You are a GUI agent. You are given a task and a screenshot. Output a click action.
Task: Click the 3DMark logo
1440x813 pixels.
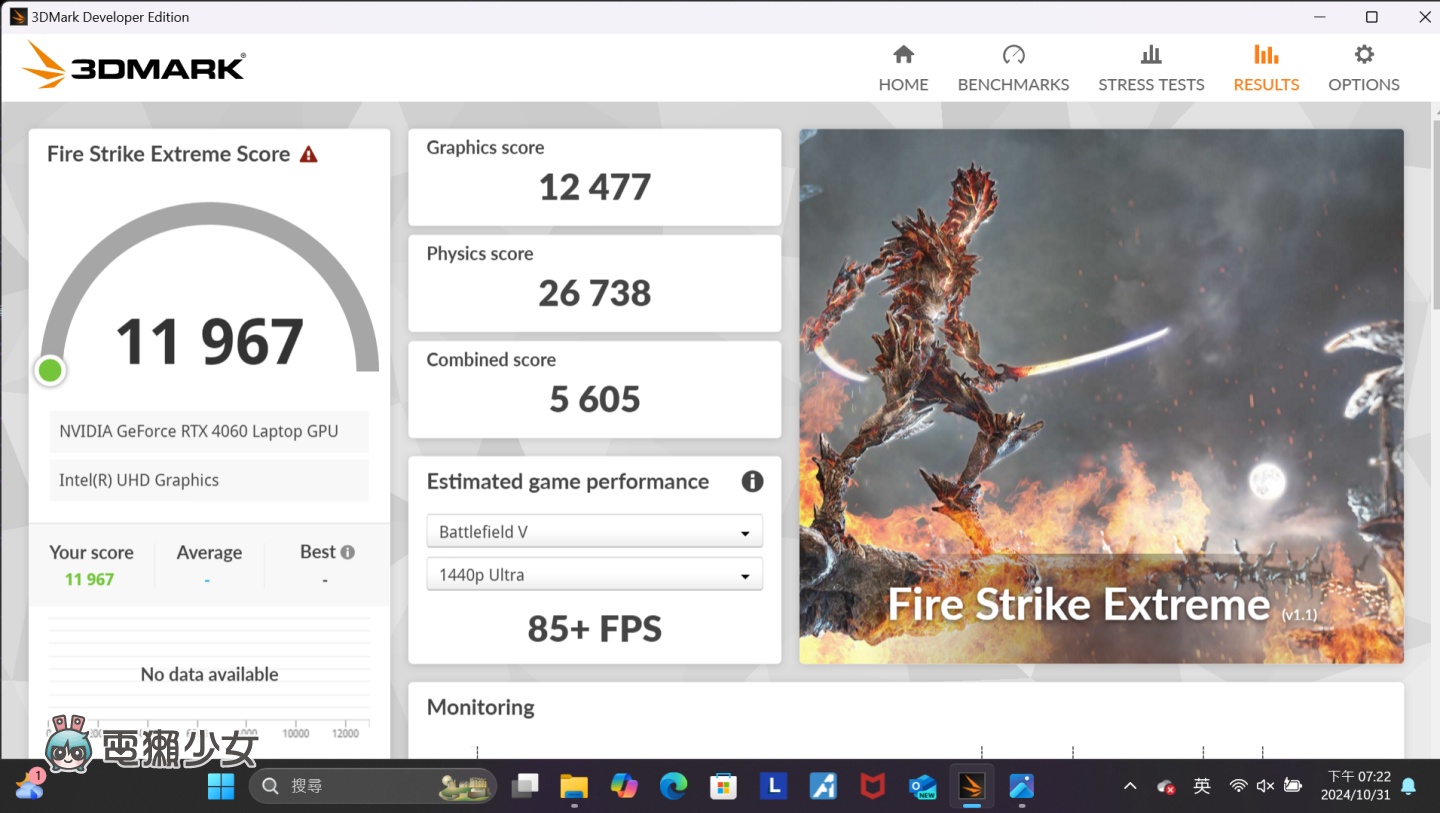click(x=134, y=66)
